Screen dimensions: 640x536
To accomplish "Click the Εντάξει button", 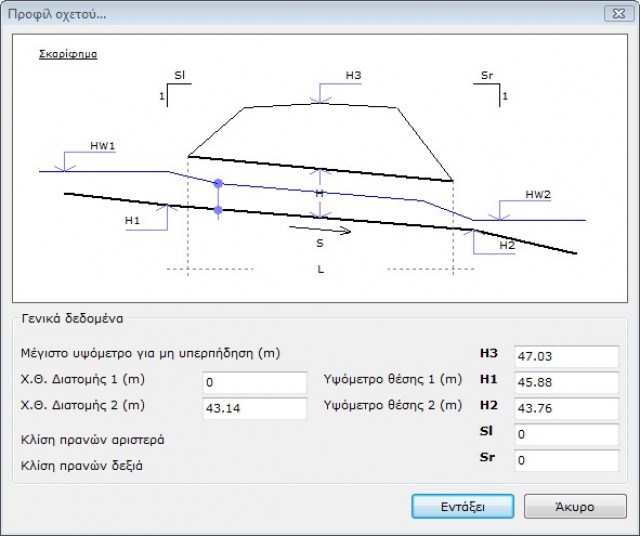I will (462, 506).
